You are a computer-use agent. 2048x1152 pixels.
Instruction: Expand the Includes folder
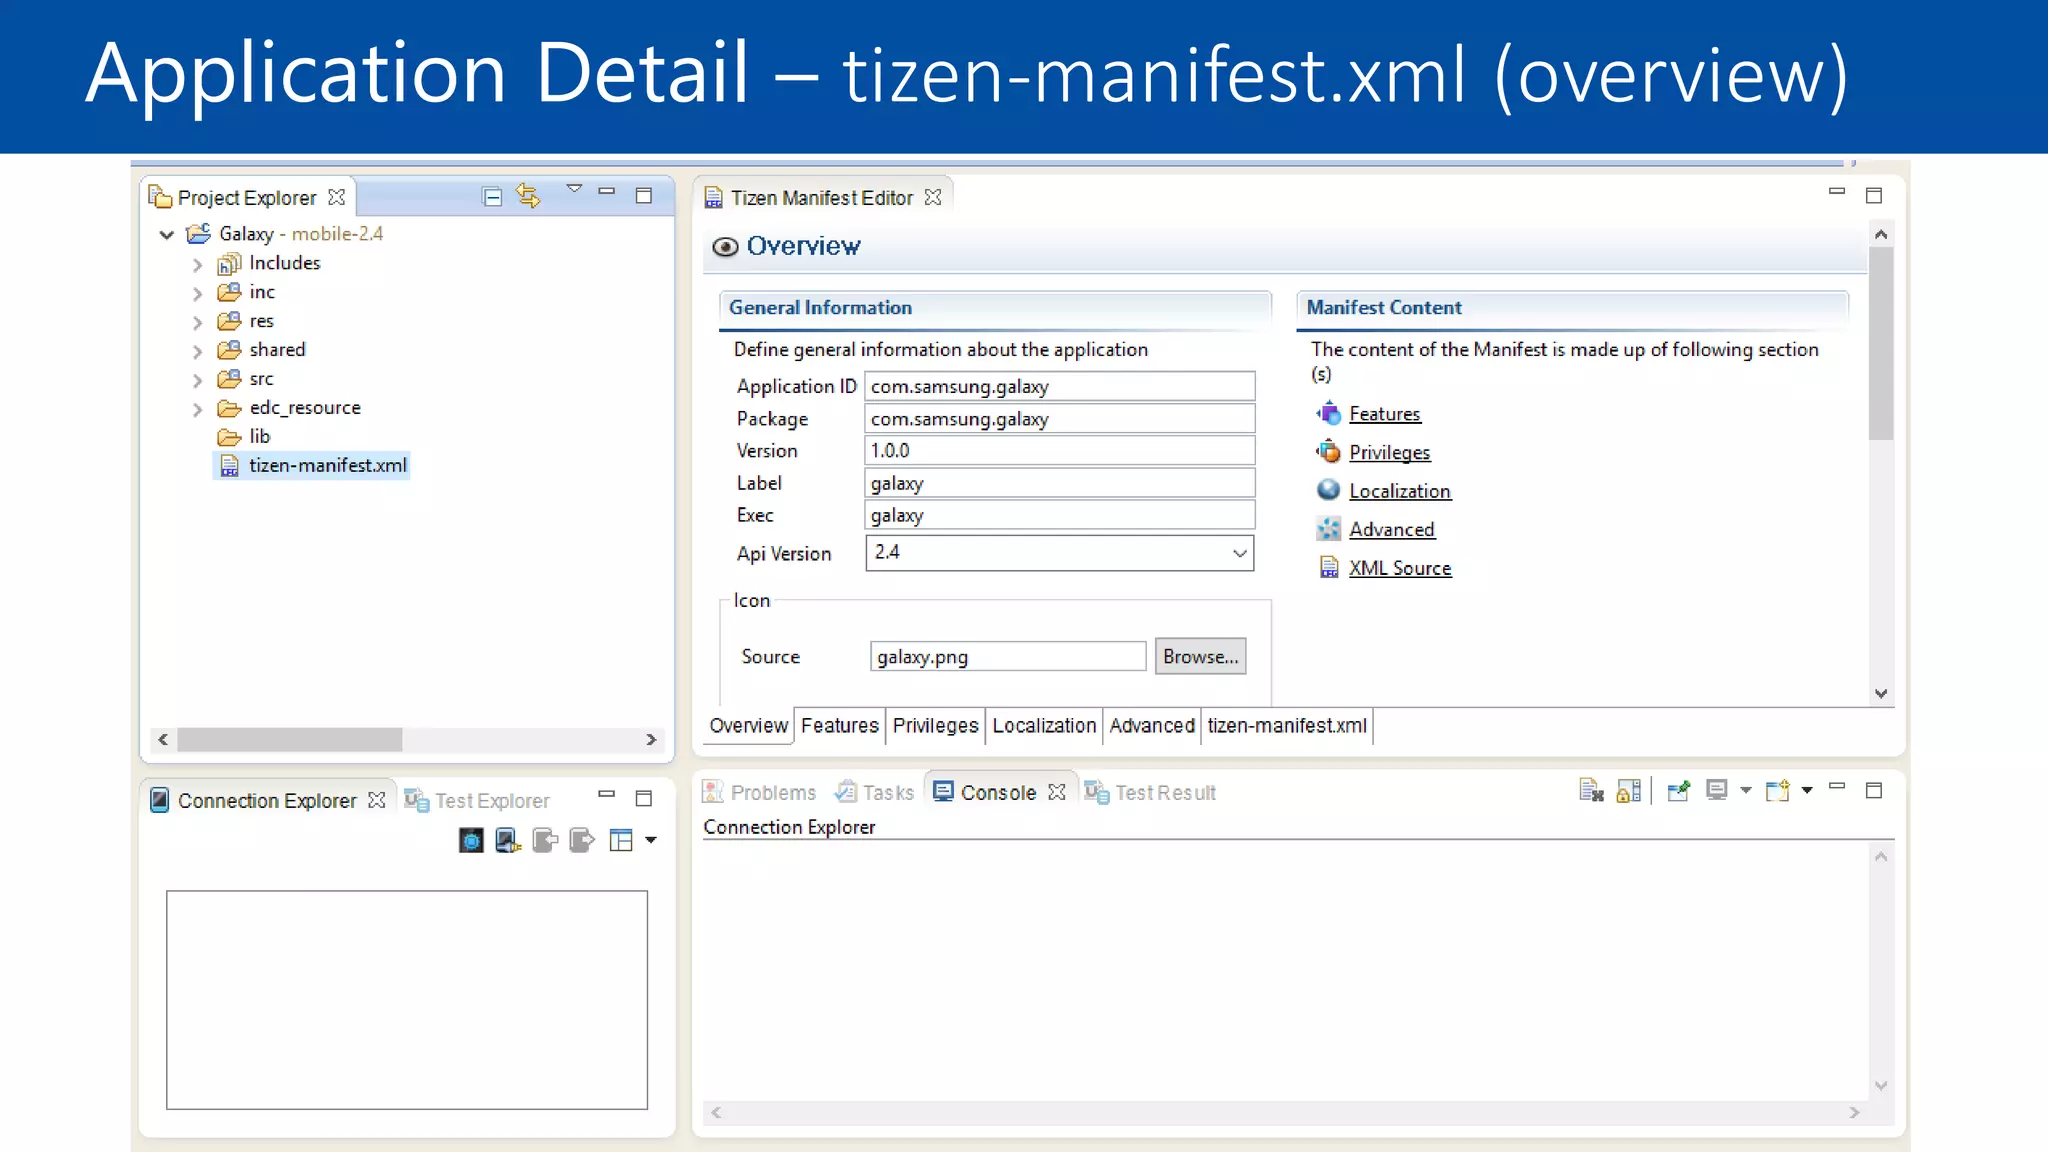[197, 265]
